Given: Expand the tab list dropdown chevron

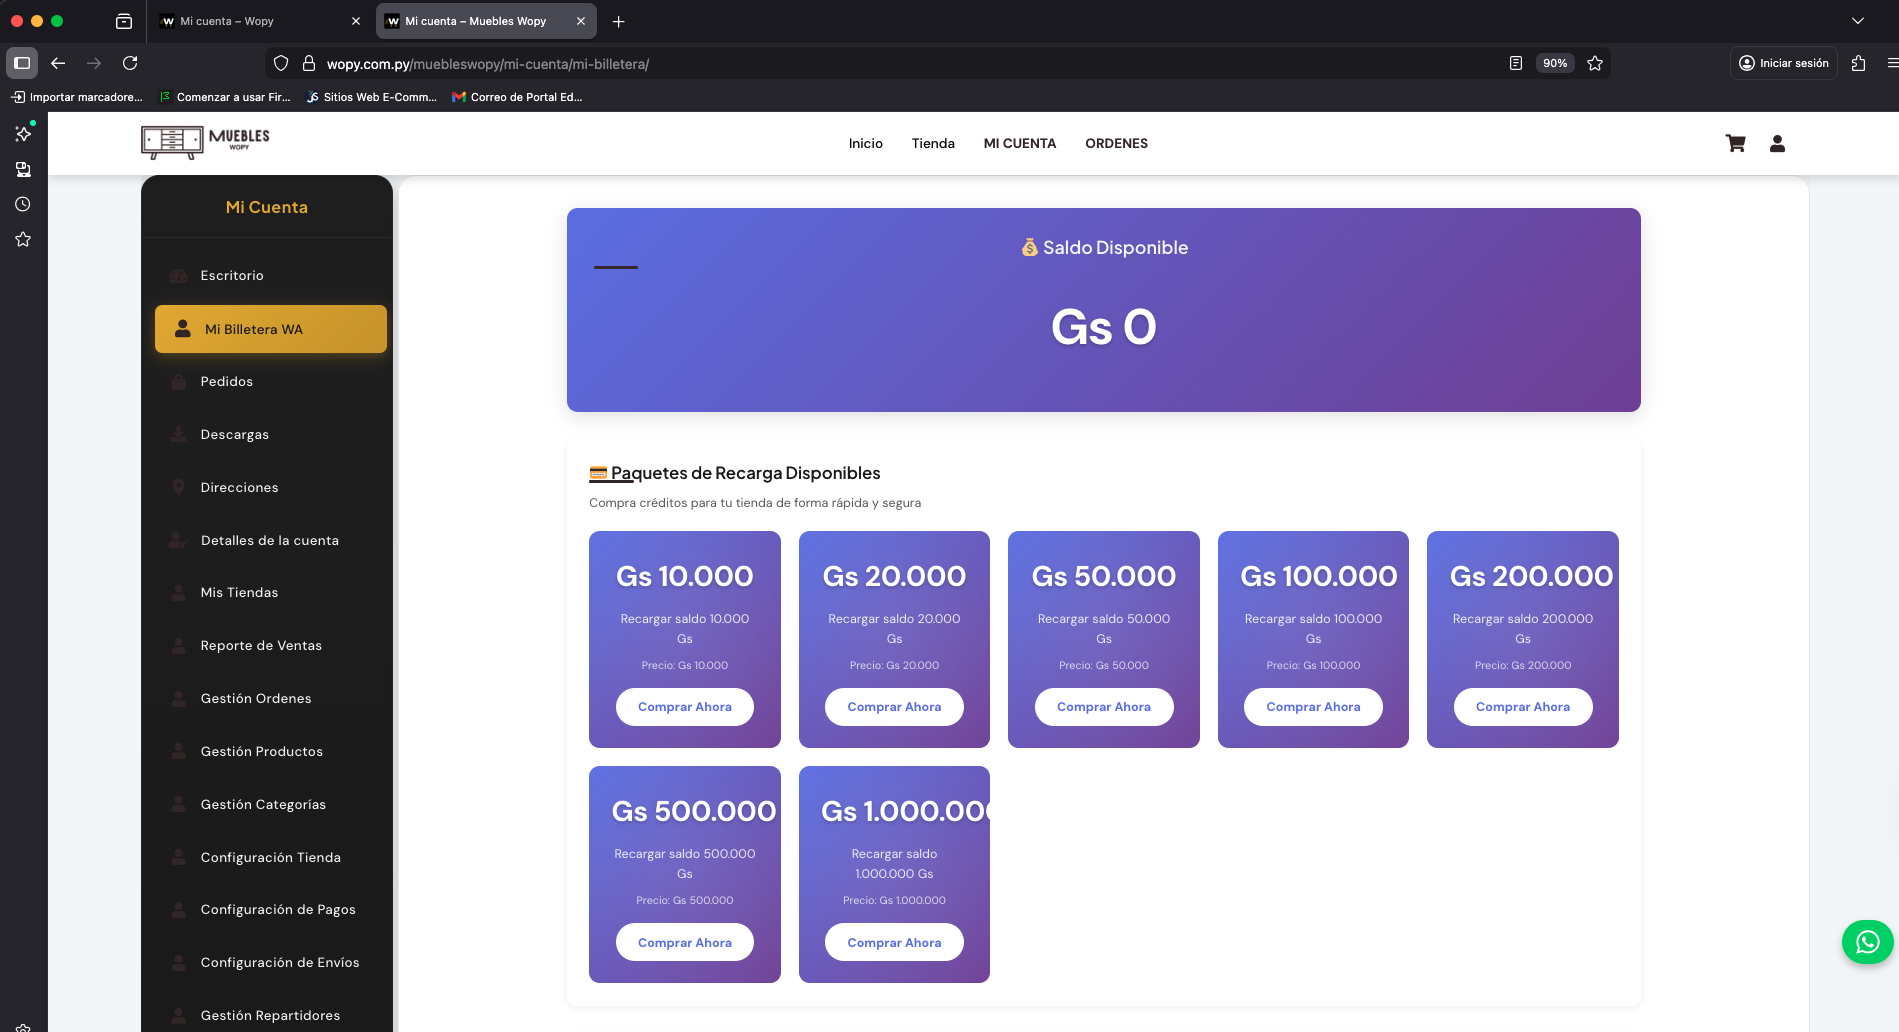Looking at the screenshot, I should 1857,21.
